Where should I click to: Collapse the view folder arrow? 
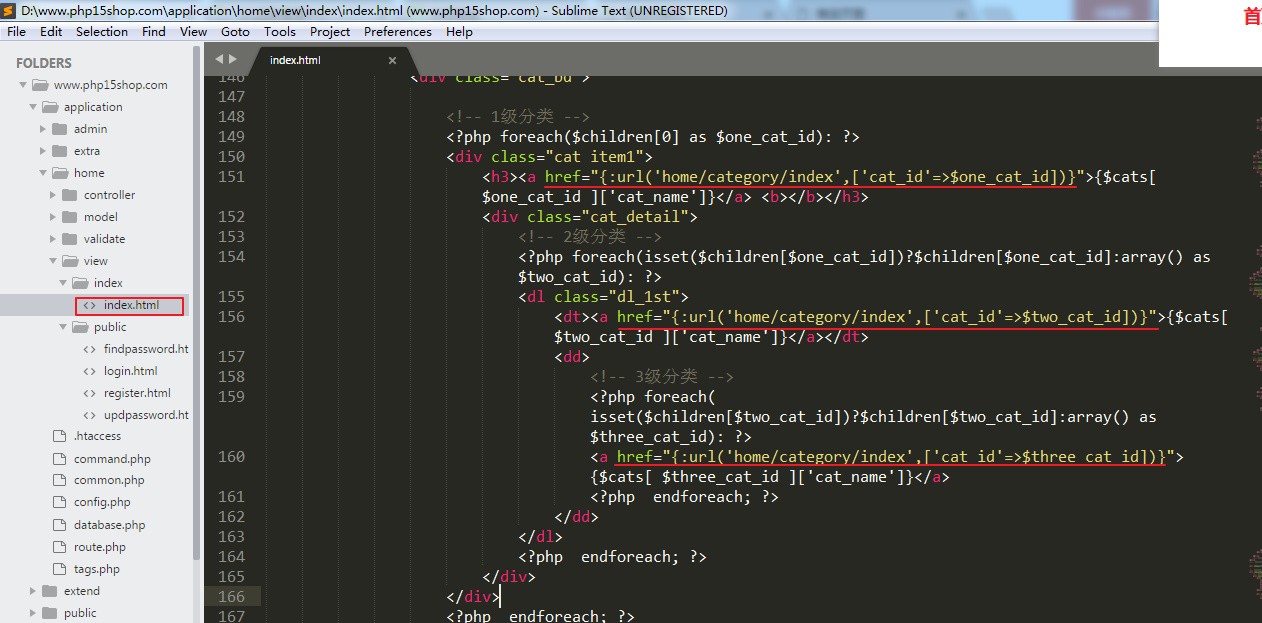click(54, 261)
